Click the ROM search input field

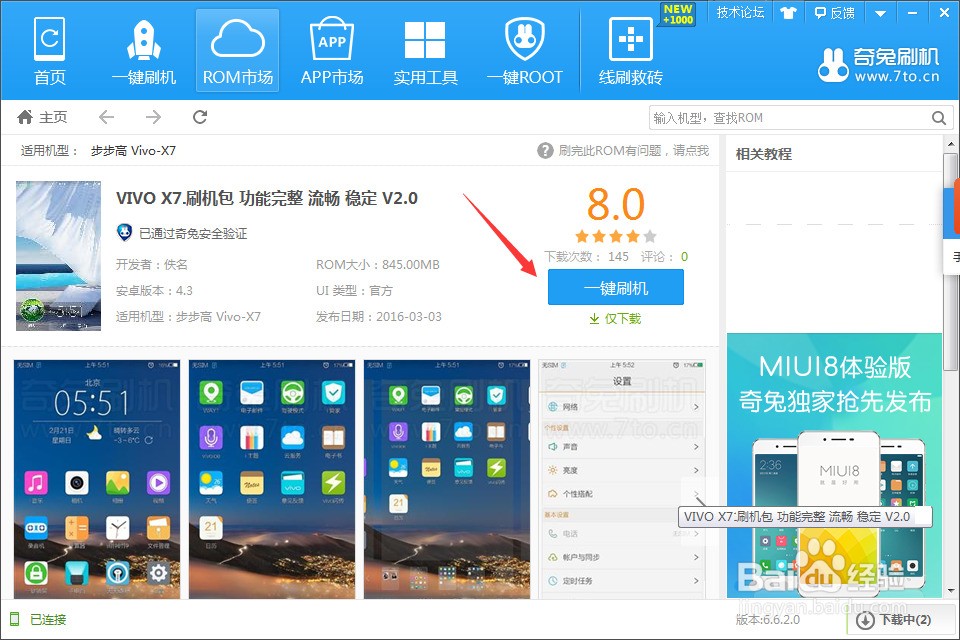click(x=790, y=118)
